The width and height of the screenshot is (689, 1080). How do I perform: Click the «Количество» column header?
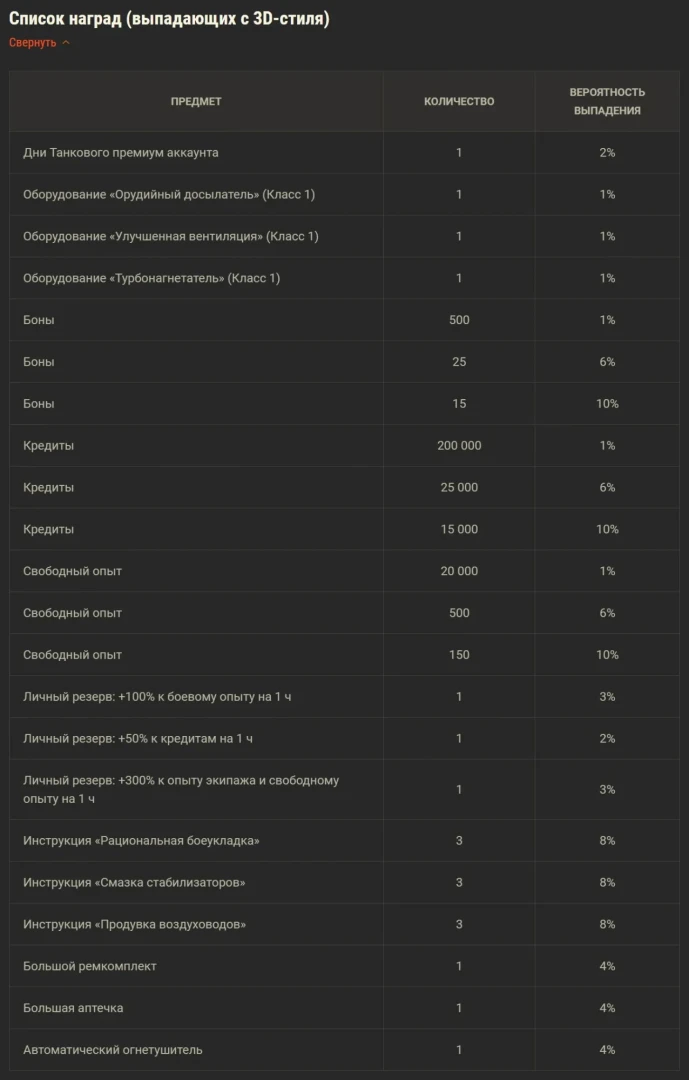click(x=459, y=101)
